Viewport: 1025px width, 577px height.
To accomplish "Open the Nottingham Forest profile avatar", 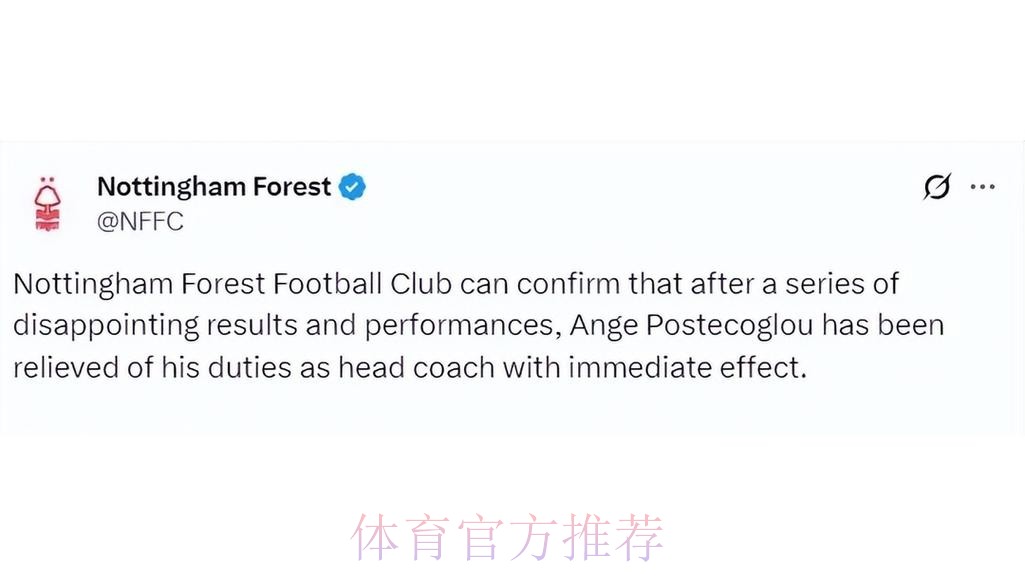I will pos(46,203).
